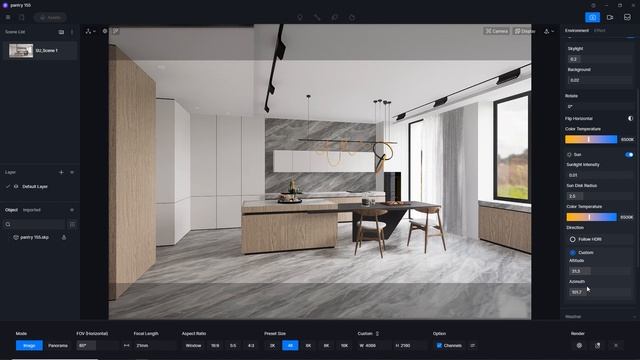The height and width of the screenshot is (360, 640).
Task: Open the rightmost mode icon in the top bar
Action: tap(627, 18)
